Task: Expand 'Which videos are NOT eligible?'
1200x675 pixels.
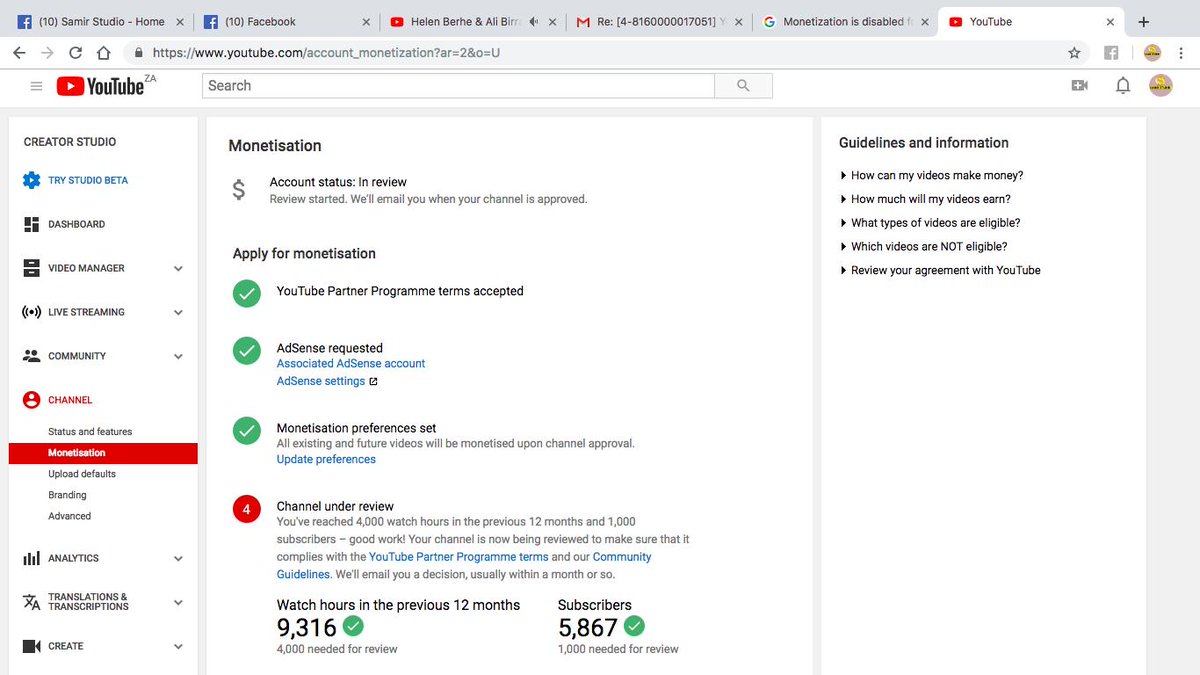Action: click(924, 246)
